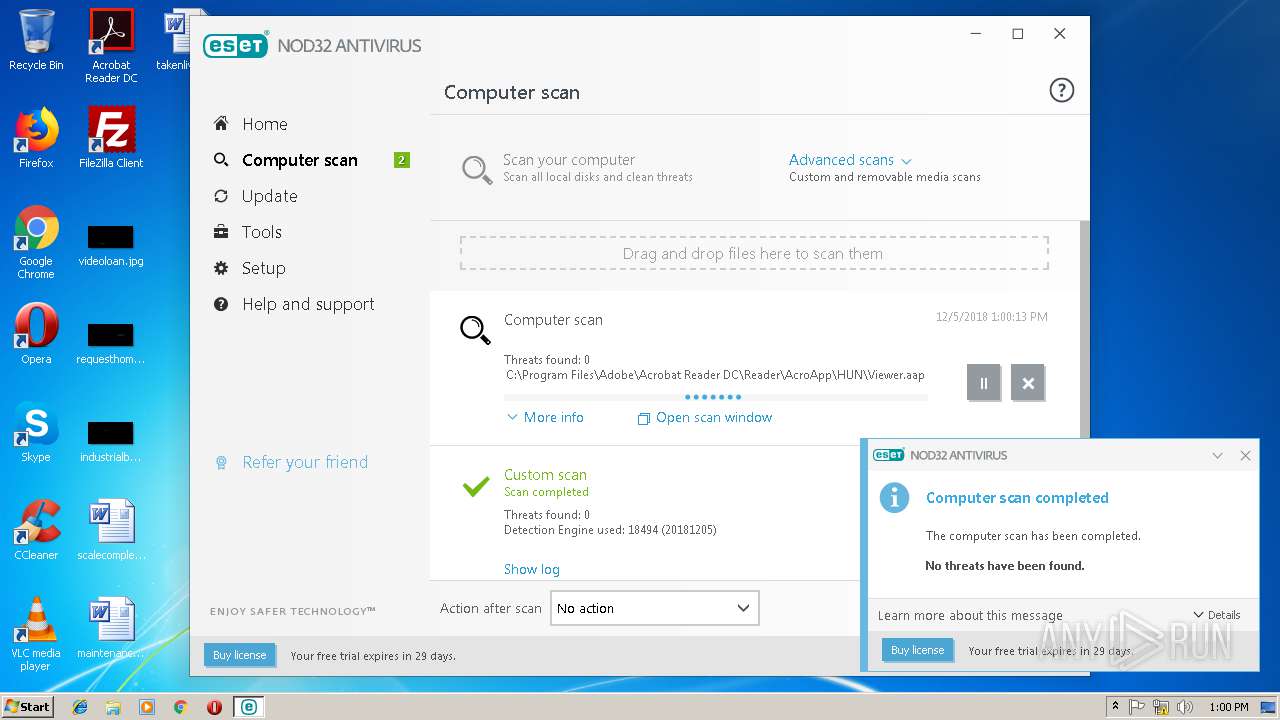Select the CCleaner desktop icon

tap(36, 530)
